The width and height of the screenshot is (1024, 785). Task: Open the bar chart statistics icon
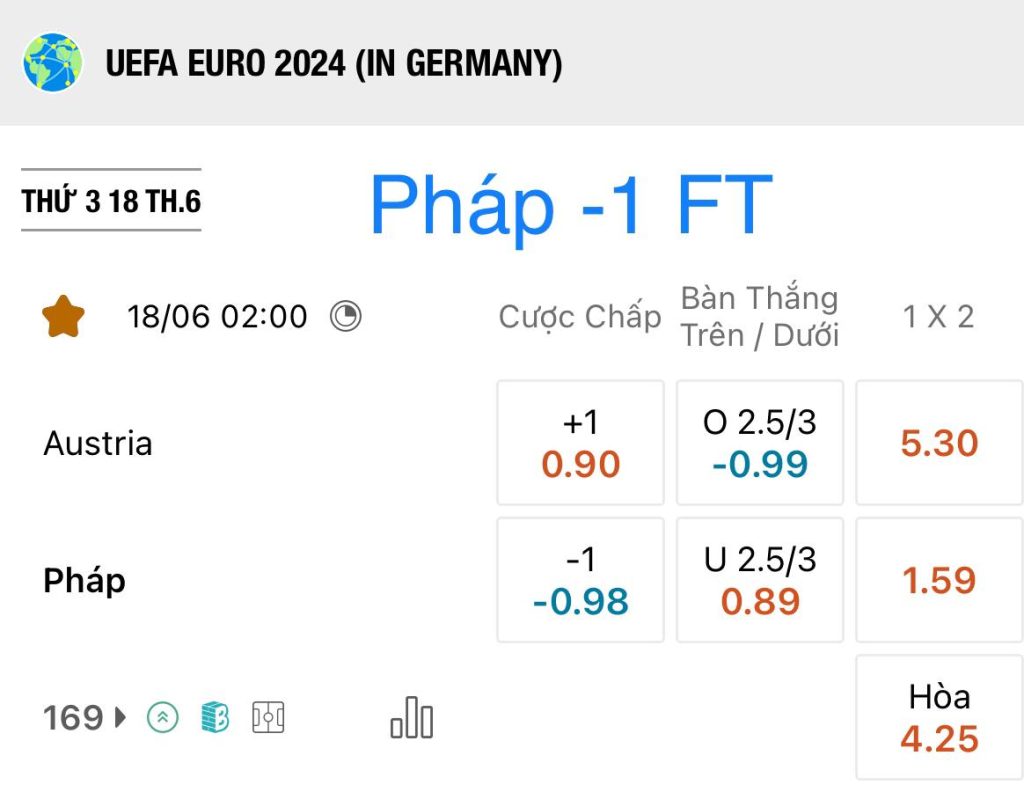411,718
